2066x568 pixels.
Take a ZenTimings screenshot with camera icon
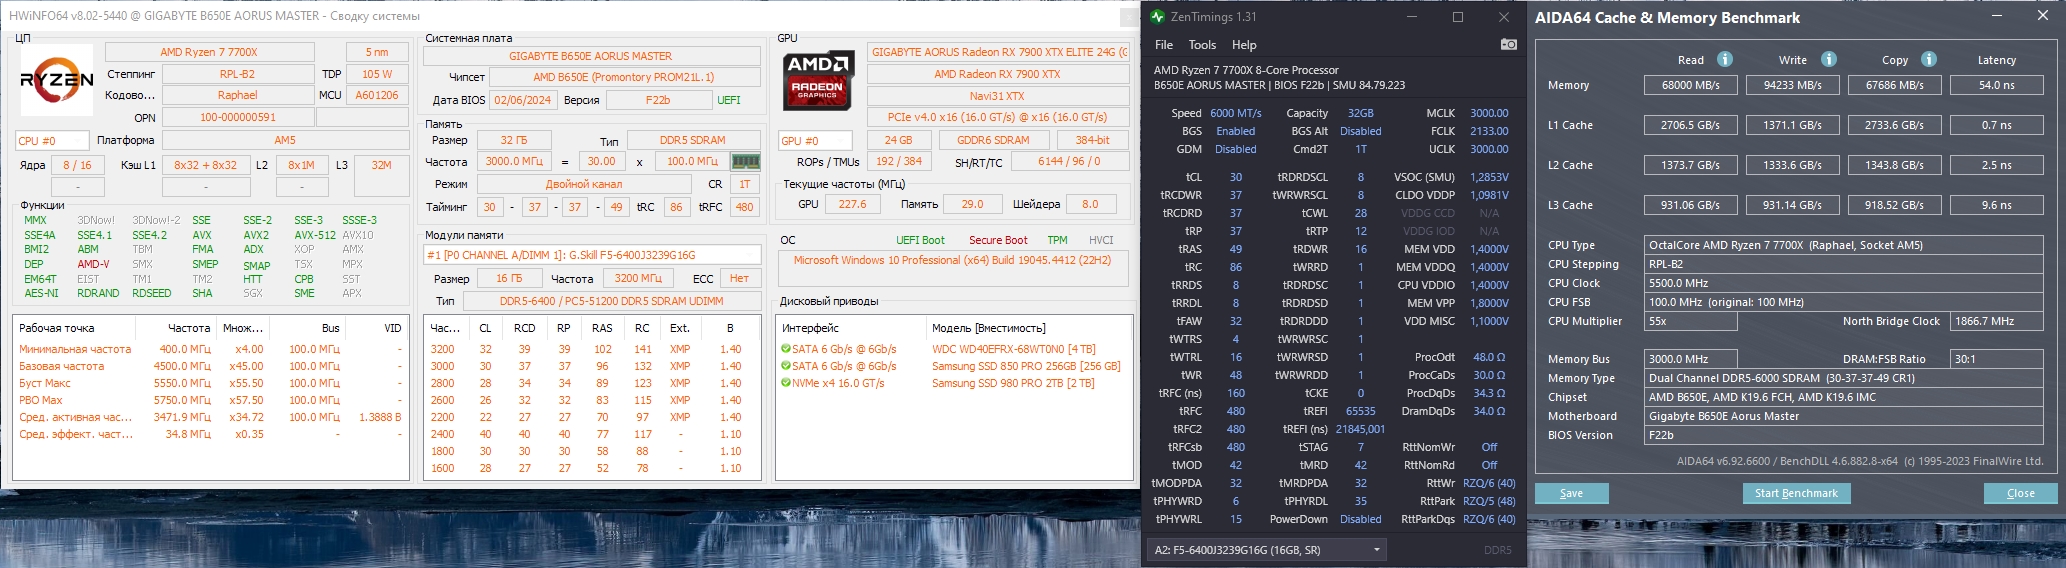(1508, 45)
